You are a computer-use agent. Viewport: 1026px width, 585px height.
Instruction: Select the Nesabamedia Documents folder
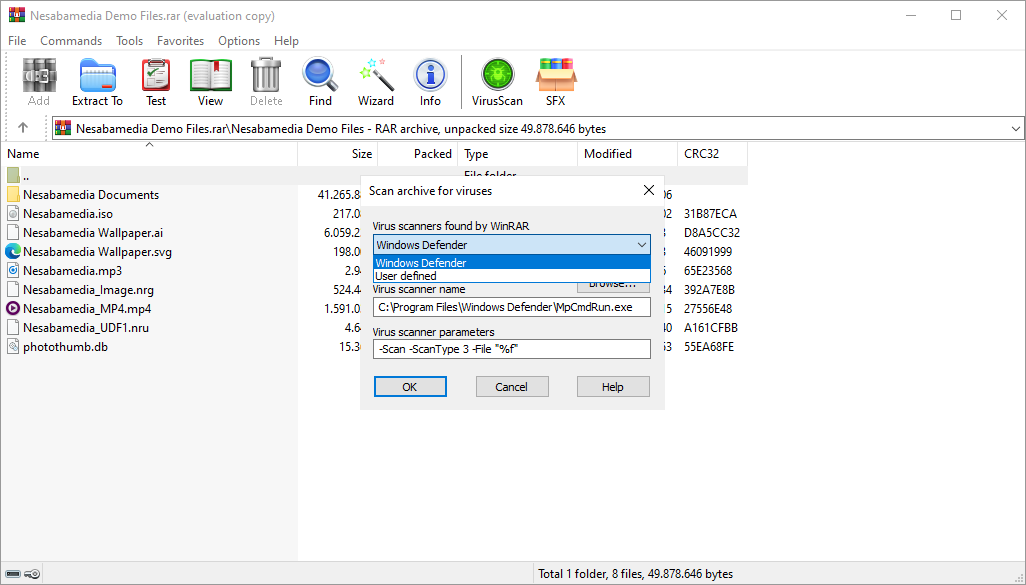click(x=90, y=195)
